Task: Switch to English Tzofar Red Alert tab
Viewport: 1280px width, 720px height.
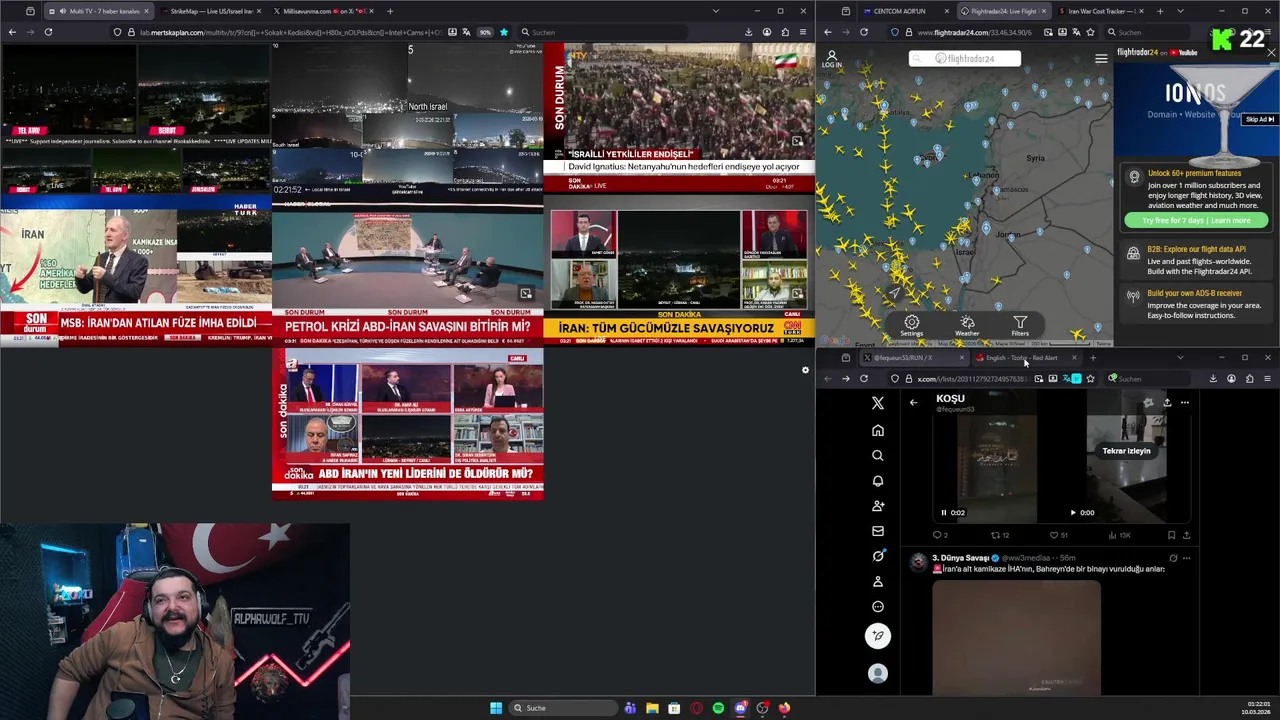Action: (x=1027, y=358)
